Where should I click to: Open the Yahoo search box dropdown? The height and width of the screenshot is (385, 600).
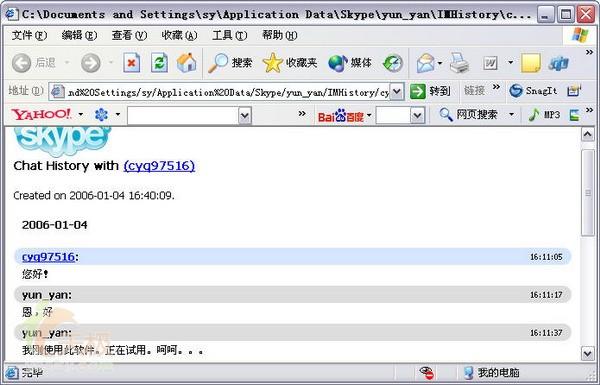point(245,115)
